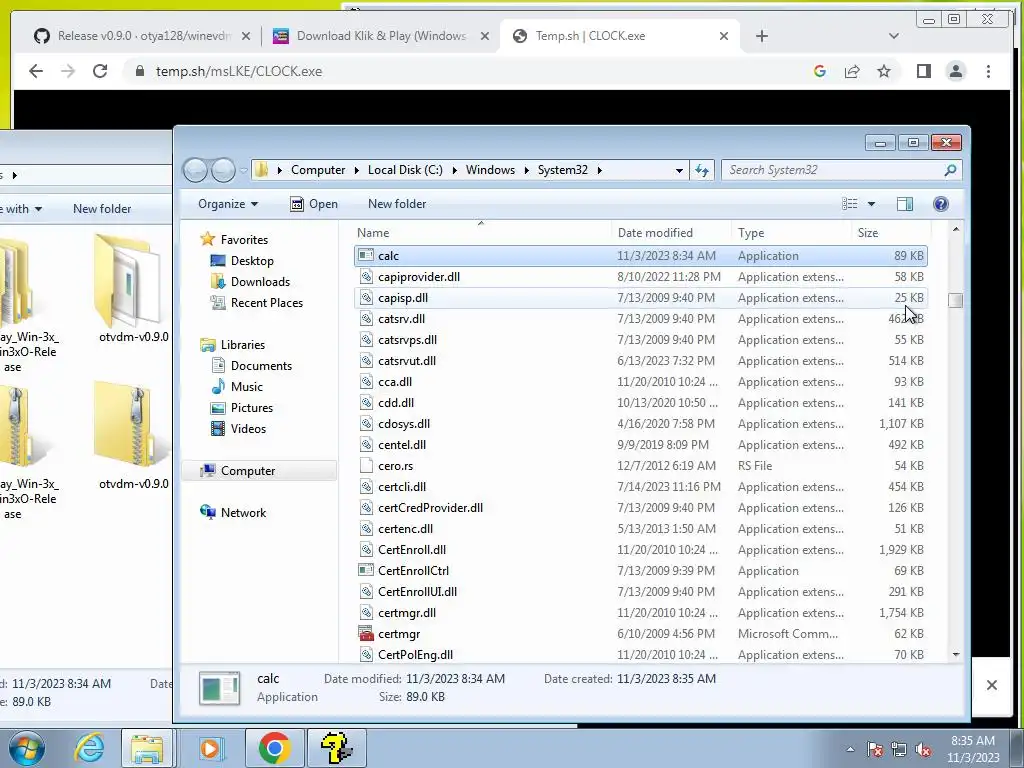
Task: Open the view options dropdown arrow
Action: [x=871, y=204]
